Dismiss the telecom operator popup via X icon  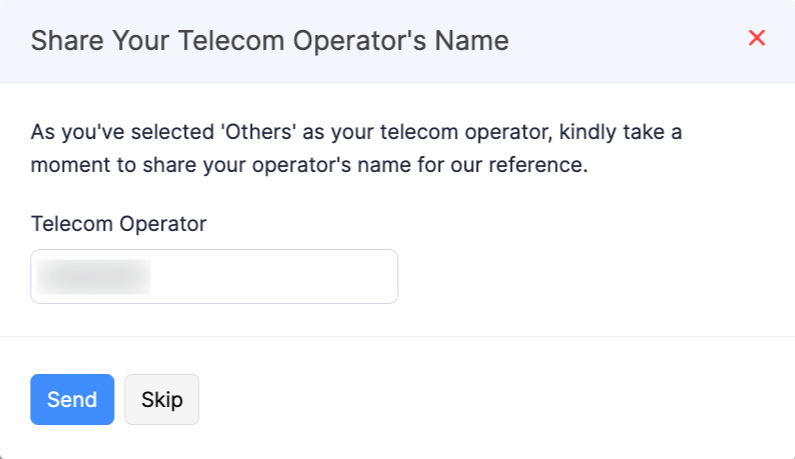[x=757, y=38]
